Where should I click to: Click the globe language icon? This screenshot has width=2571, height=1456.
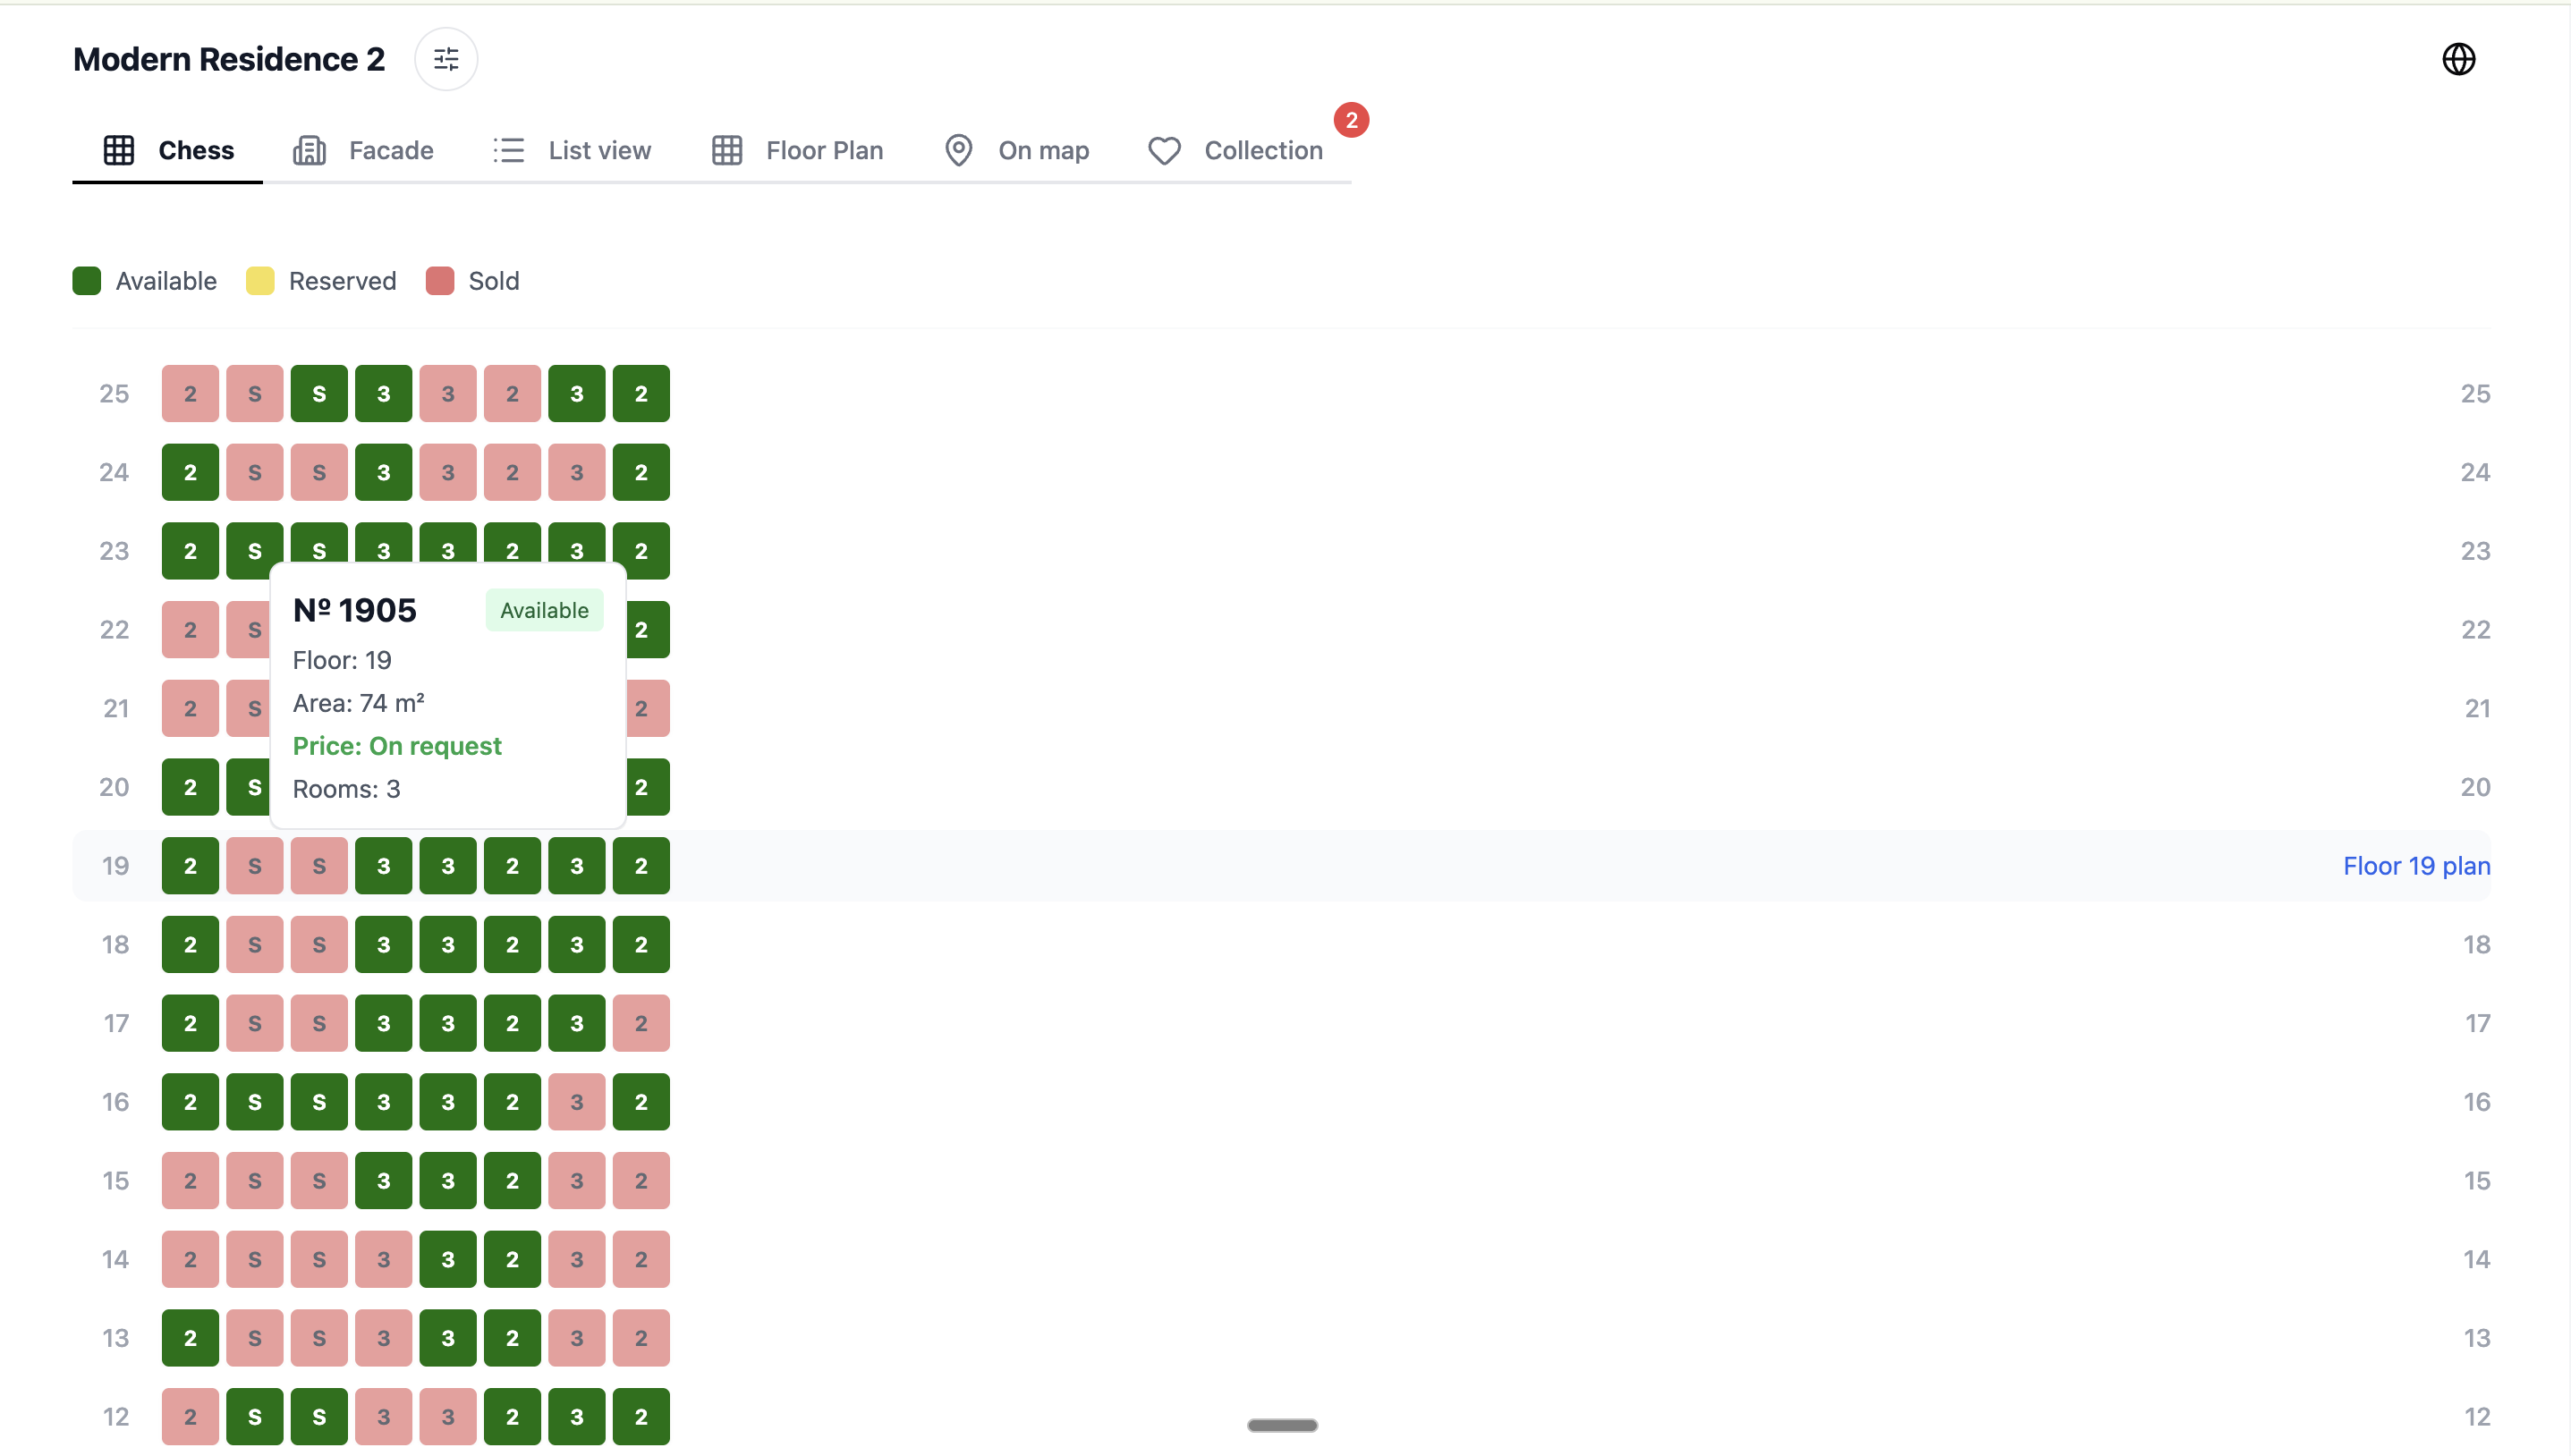point(2458,59)
